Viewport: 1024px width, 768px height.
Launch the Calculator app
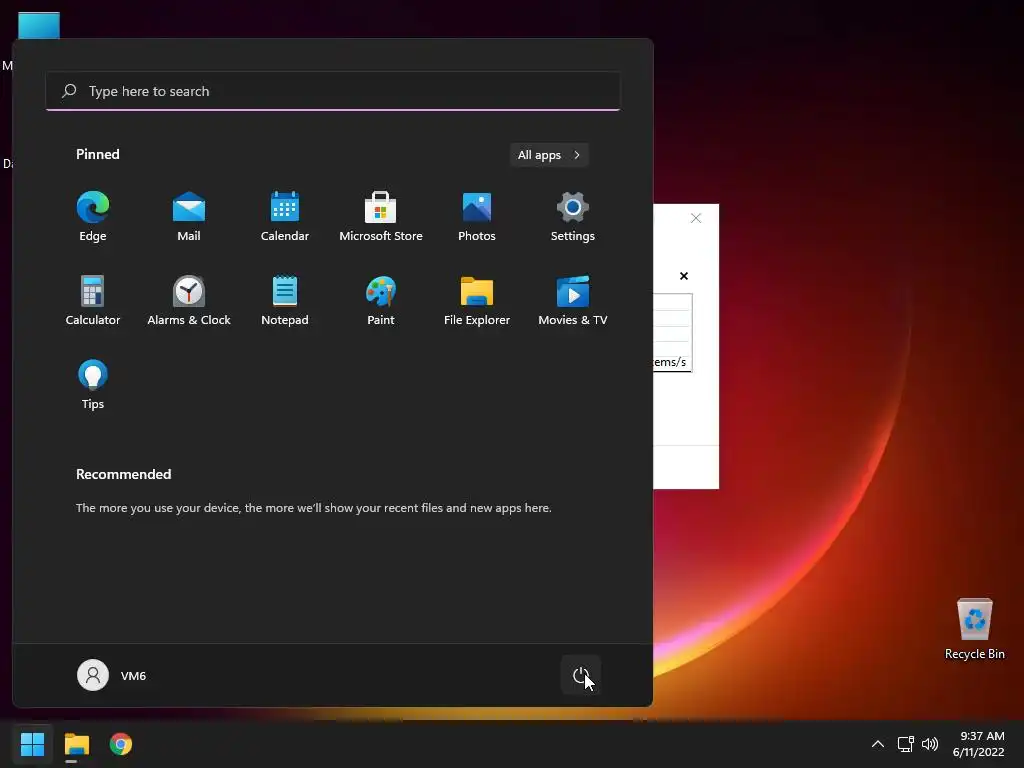(93, 300)
